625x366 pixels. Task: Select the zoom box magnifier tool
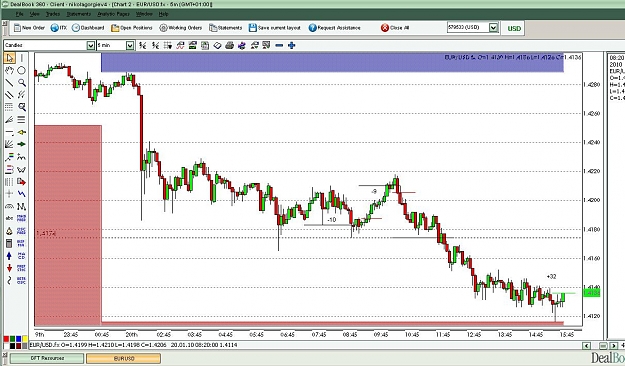22,107
